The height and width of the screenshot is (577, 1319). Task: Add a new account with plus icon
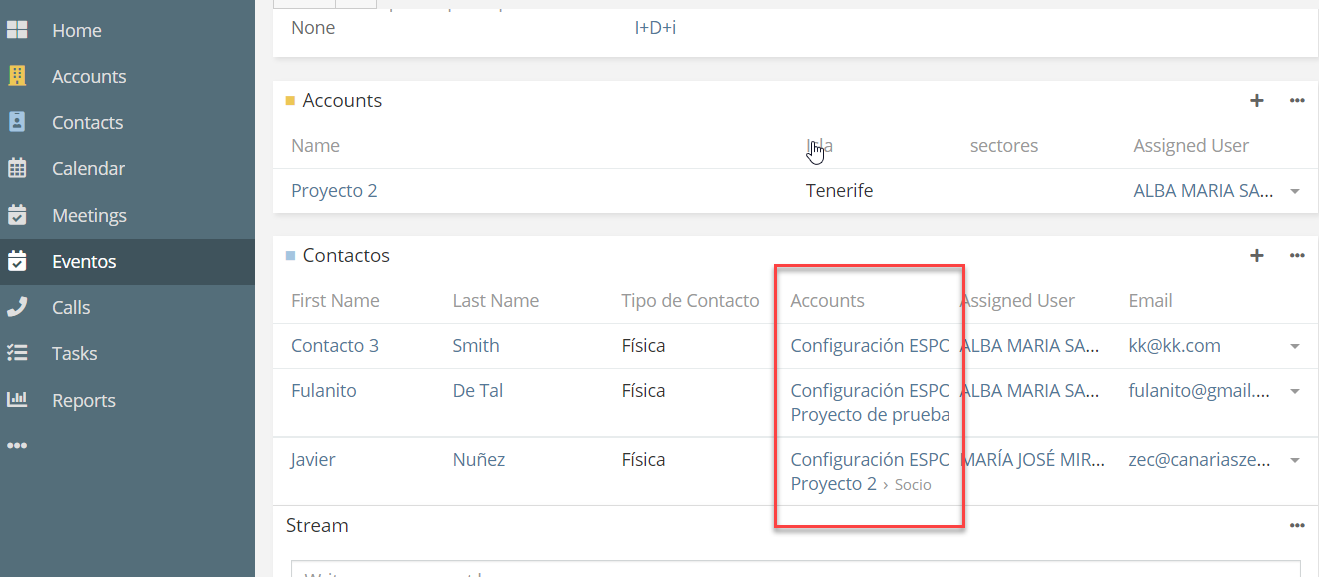1257,100
